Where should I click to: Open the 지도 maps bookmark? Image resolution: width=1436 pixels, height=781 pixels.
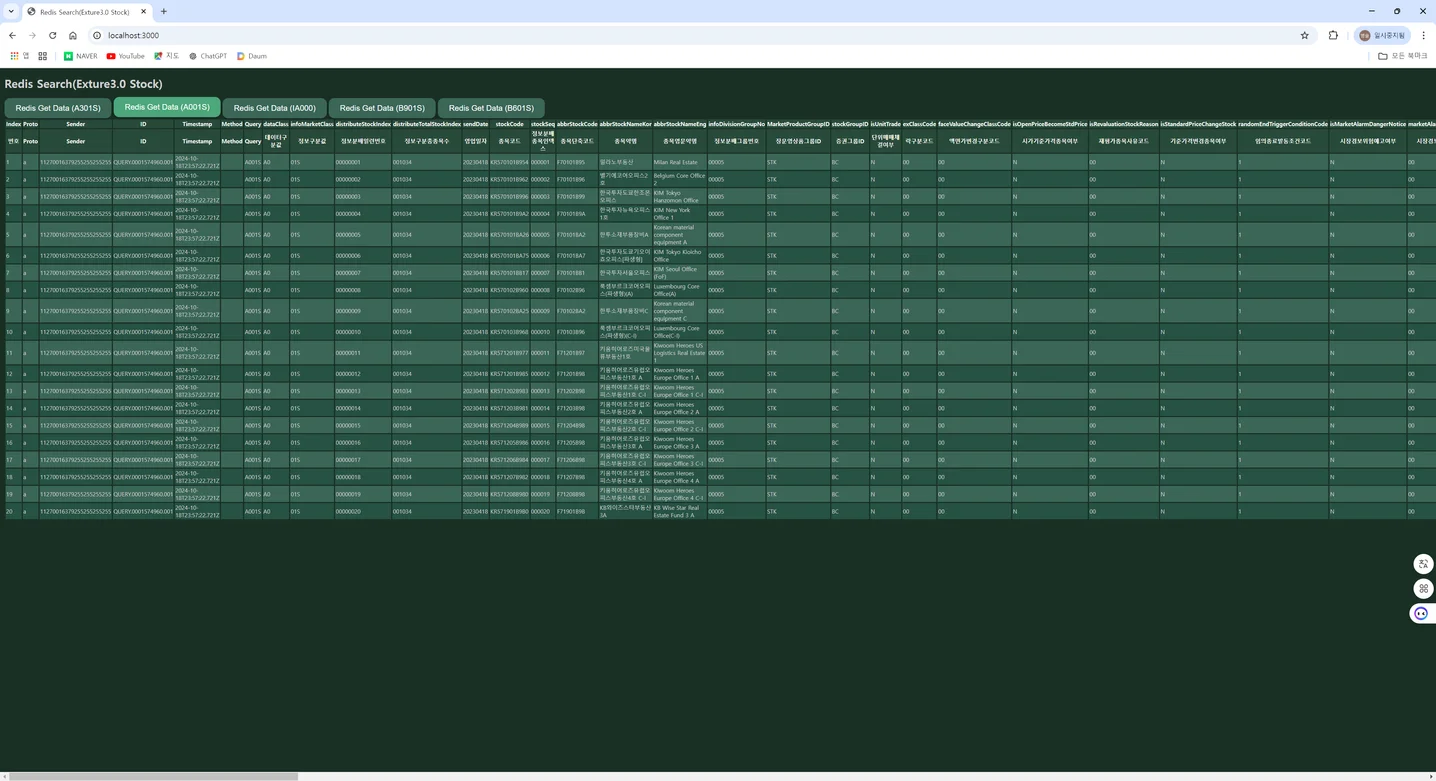pyautogui.click(x=165, y=56)
